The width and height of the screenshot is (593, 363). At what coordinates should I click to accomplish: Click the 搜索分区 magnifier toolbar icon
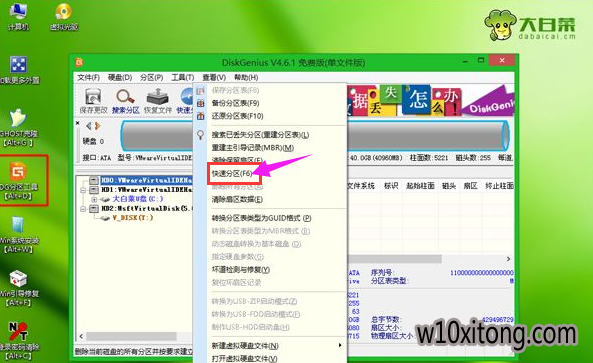pos(126,101)
